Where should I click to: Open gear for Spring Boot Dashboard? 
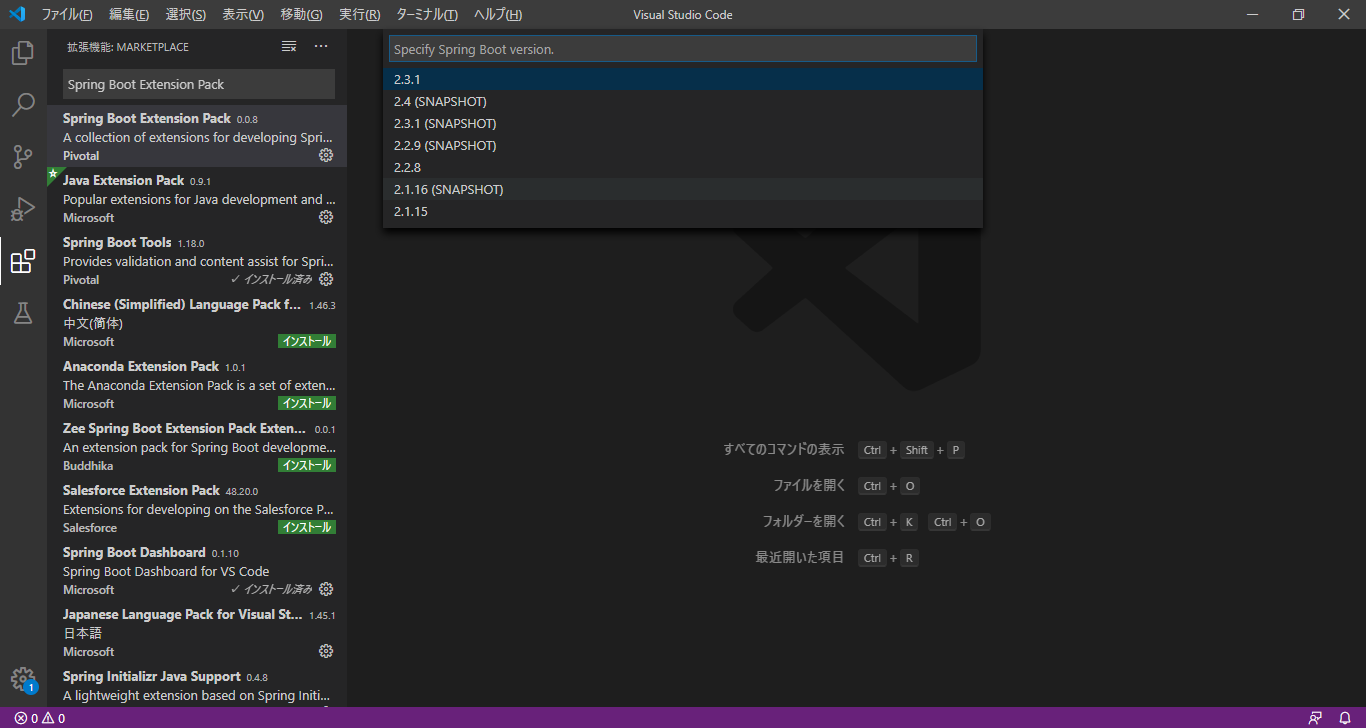tap(326, 589)
